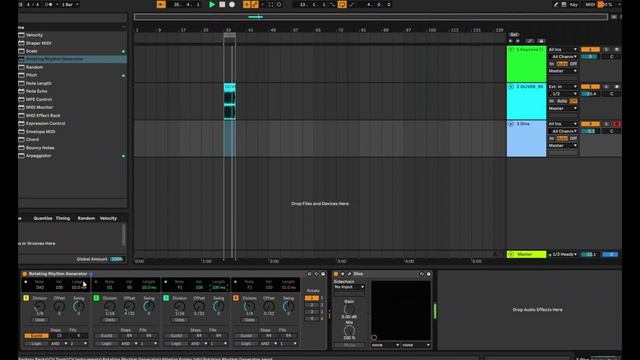Set Diva track monitoring to Off

click(x=573, y=138)
